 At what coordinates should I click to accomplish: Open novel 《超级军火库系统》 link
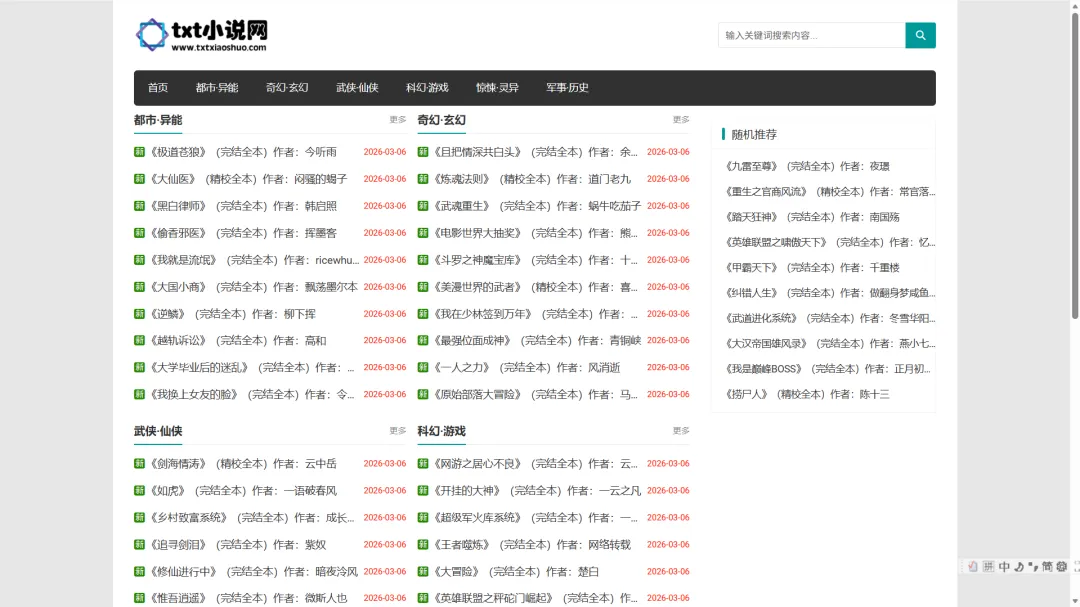pyautogui.click(x=534, y=517)
